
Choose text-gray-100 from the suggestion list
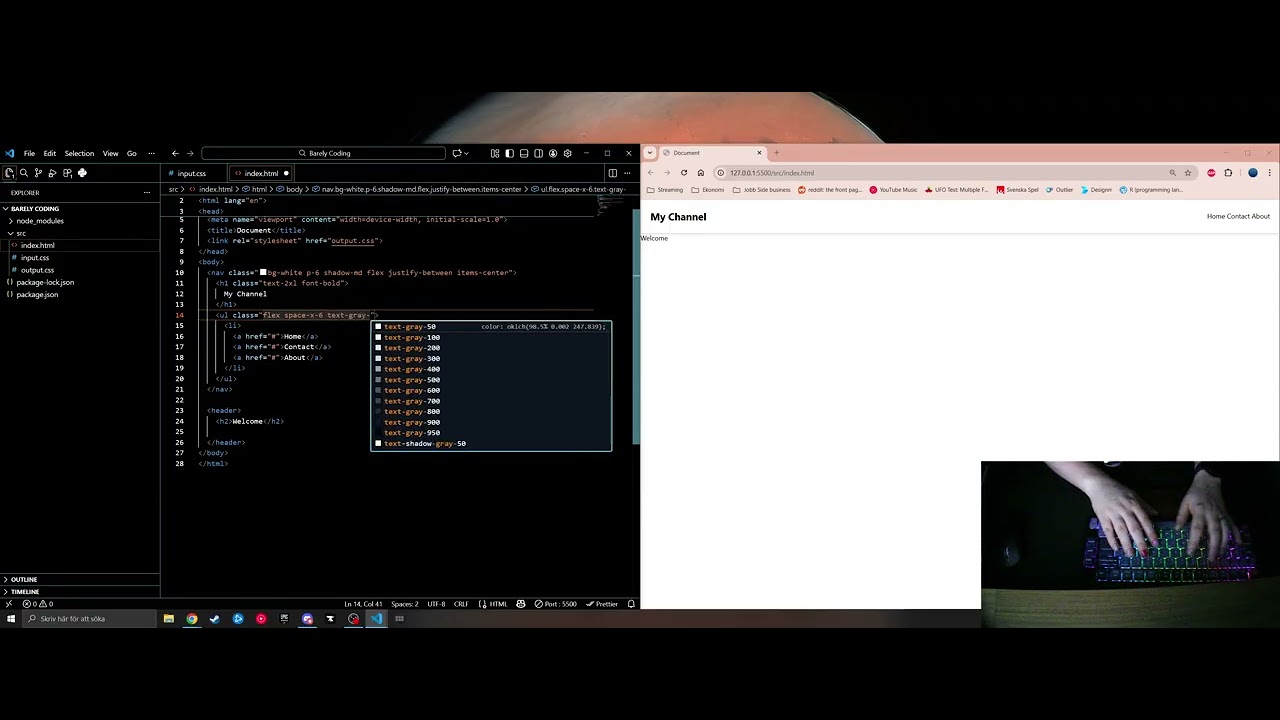coord(490,337)
